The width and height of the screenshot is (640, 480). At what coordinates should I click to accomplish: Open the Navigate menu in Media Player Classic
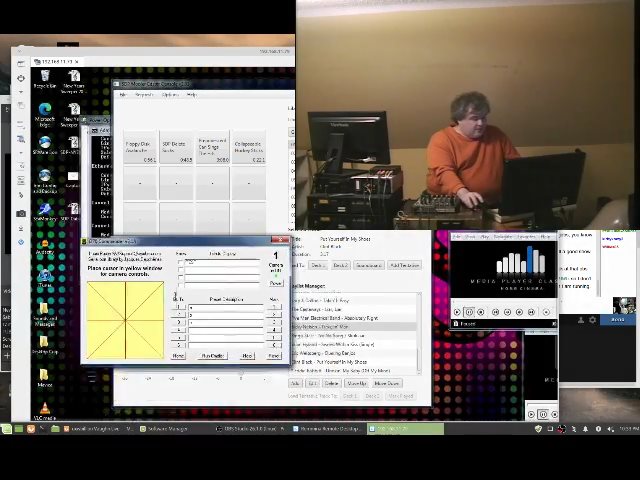click(x=502, y=236)
